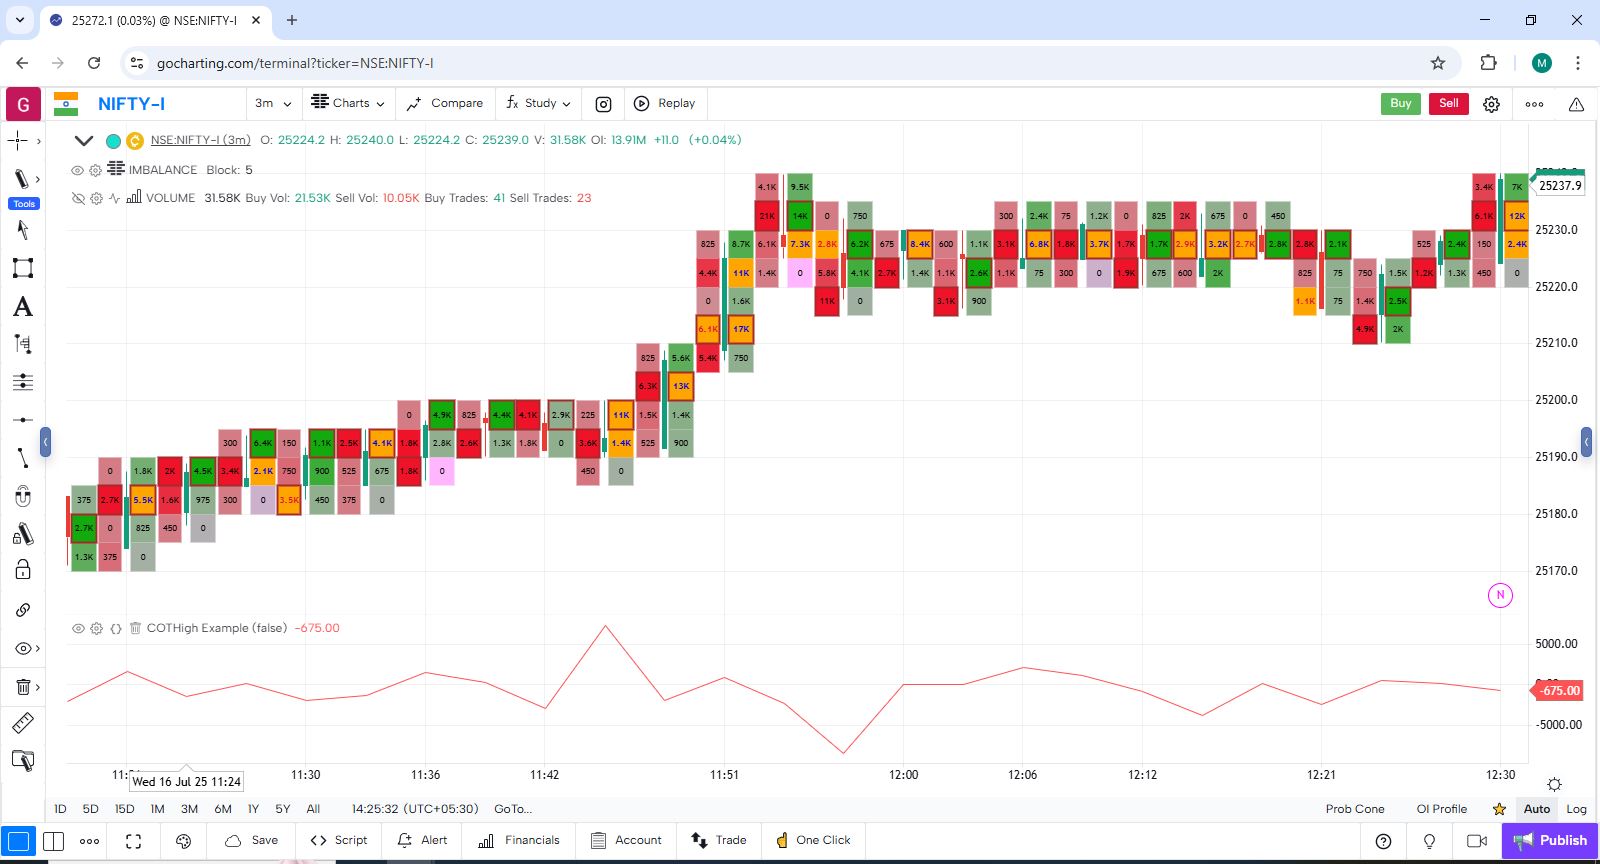
Task: Click the GoTo date field
Action: click(x=513, y=809)
